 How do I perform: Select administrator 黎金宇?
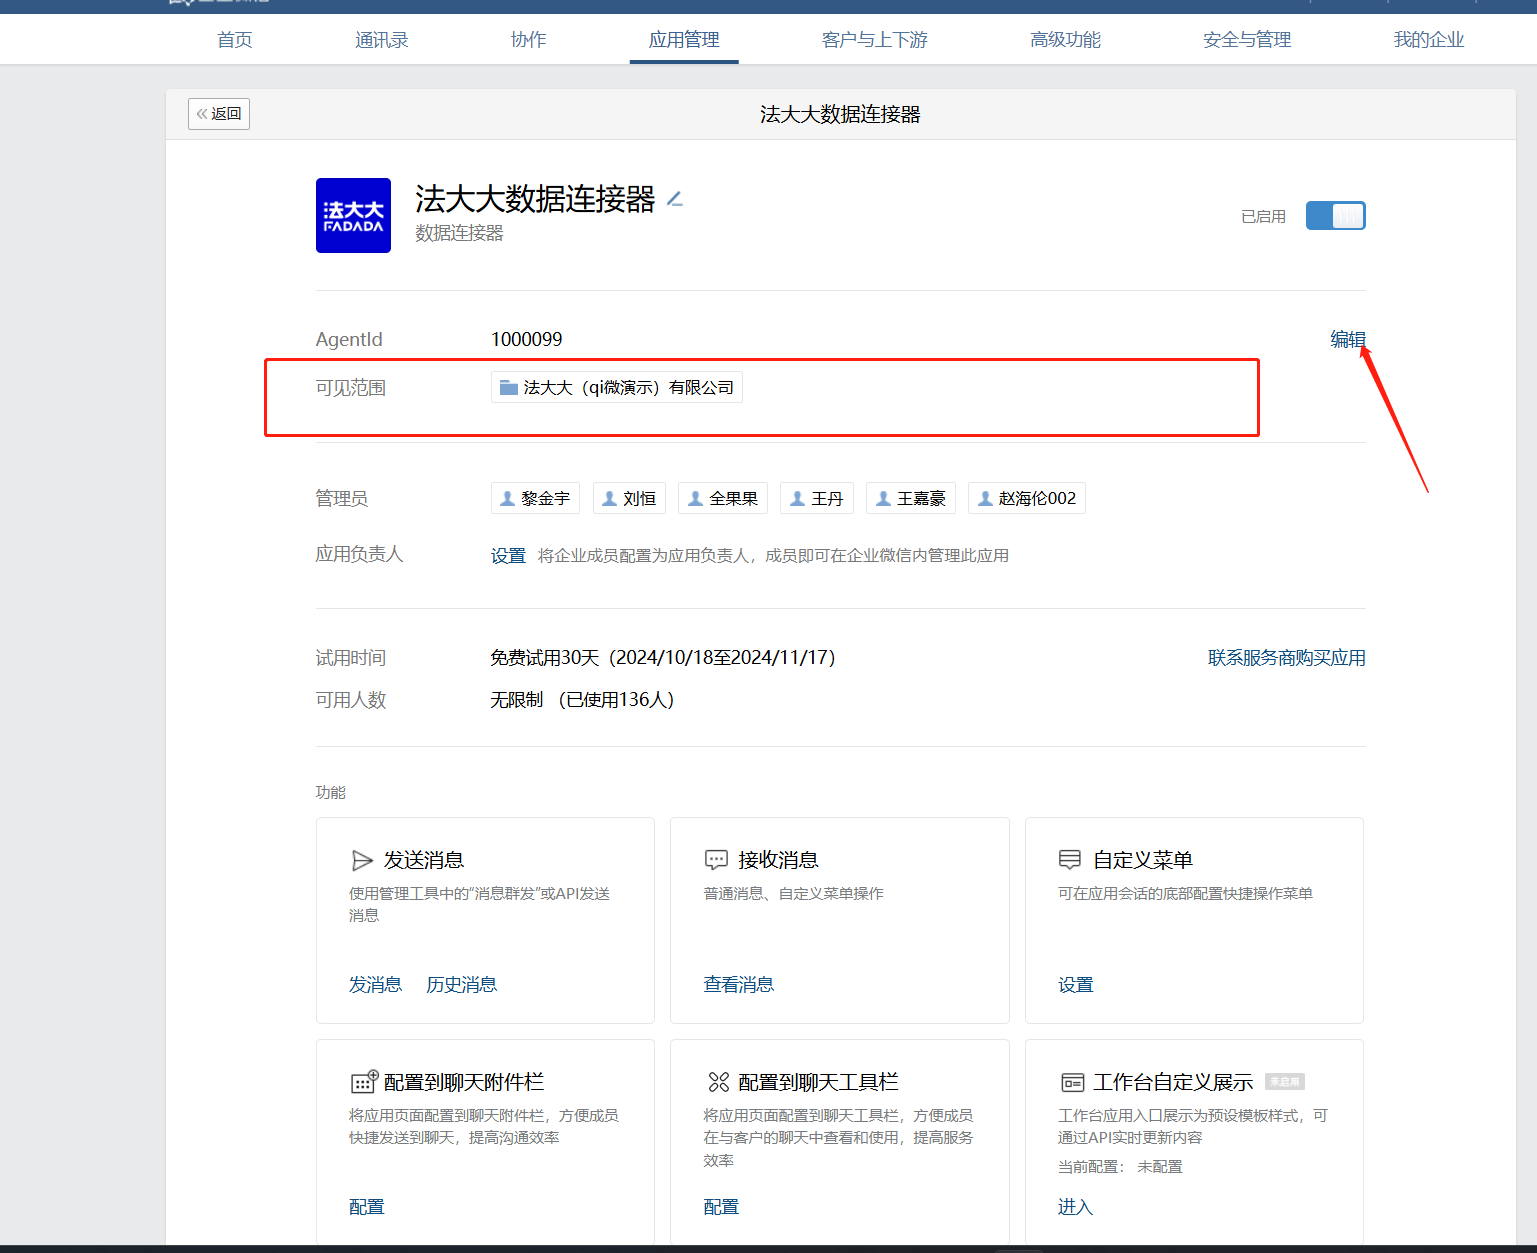(x=535, y=498)
